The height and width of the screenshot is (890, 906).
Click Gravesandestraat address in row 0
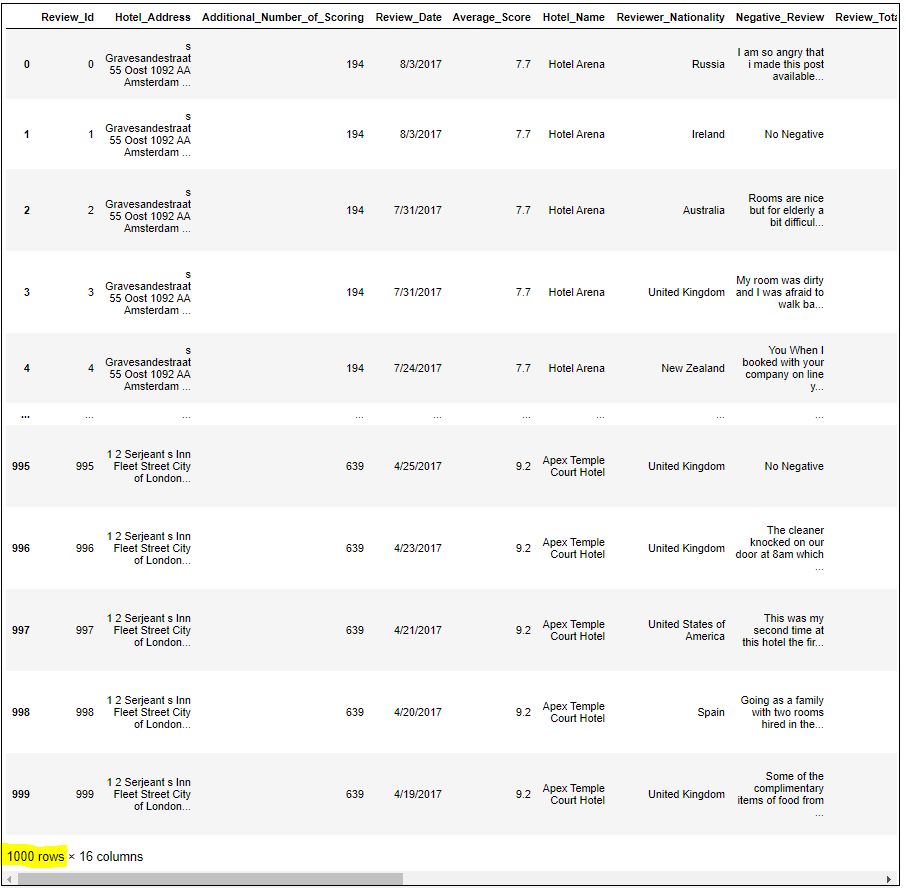pyautogui.click(x=148, y=64)
